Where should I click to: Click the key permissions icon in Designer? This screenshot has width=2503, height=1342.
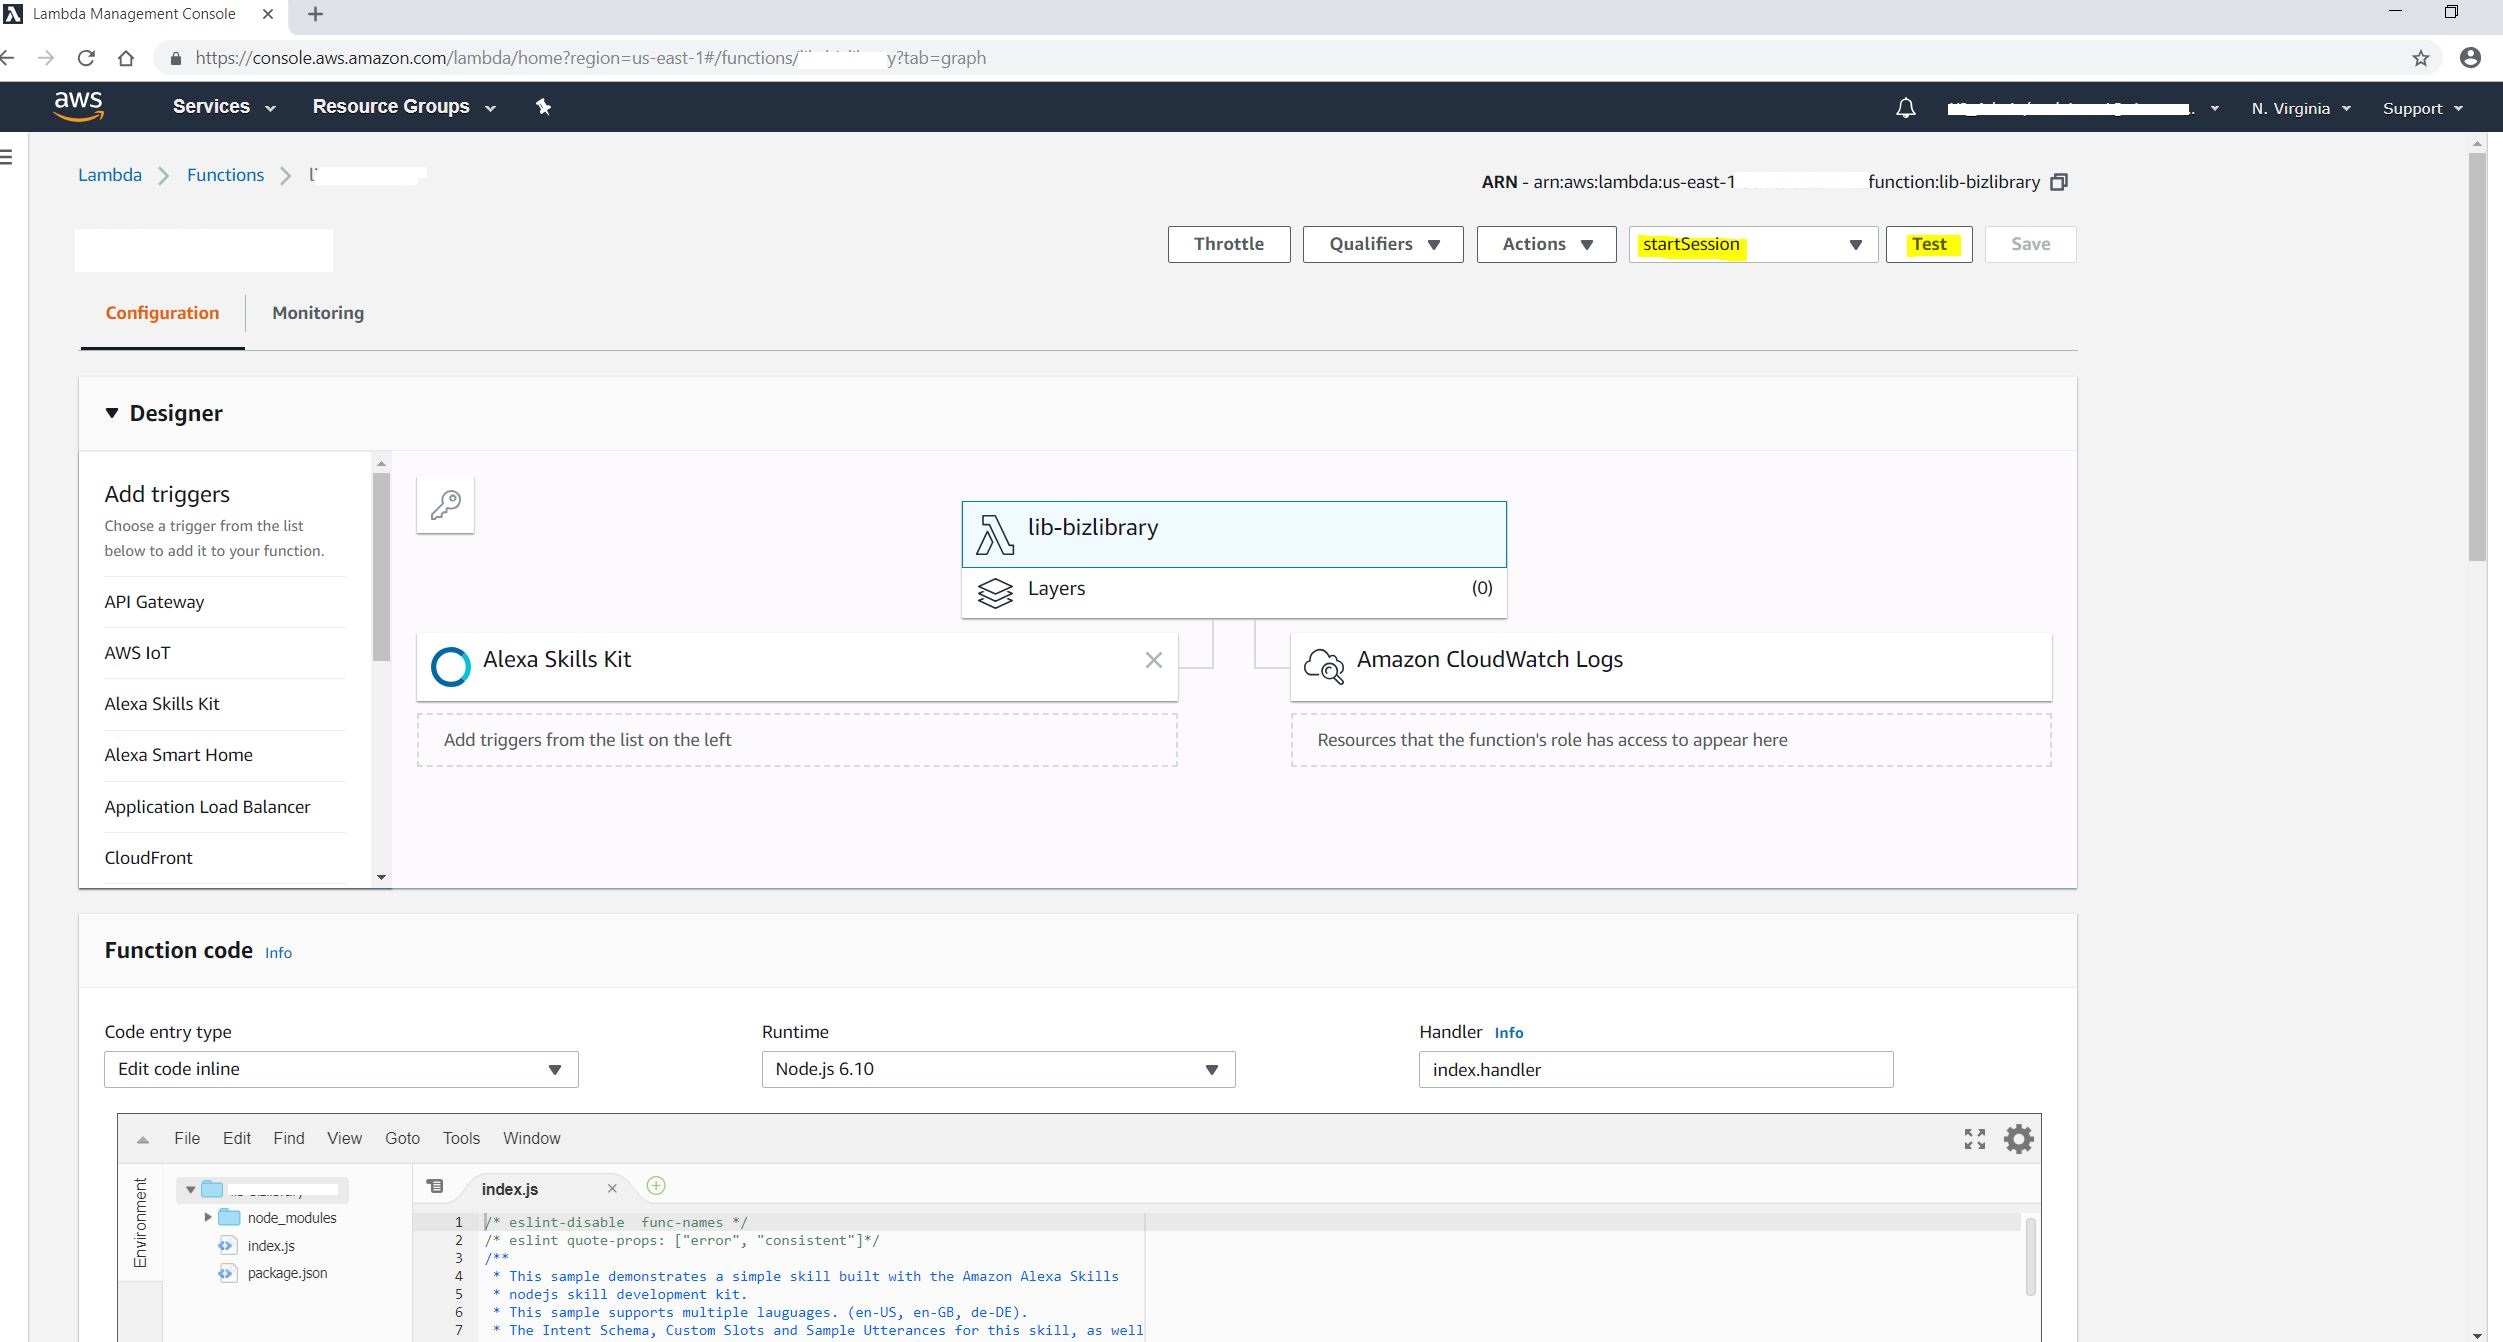click(x=445, y=505)
